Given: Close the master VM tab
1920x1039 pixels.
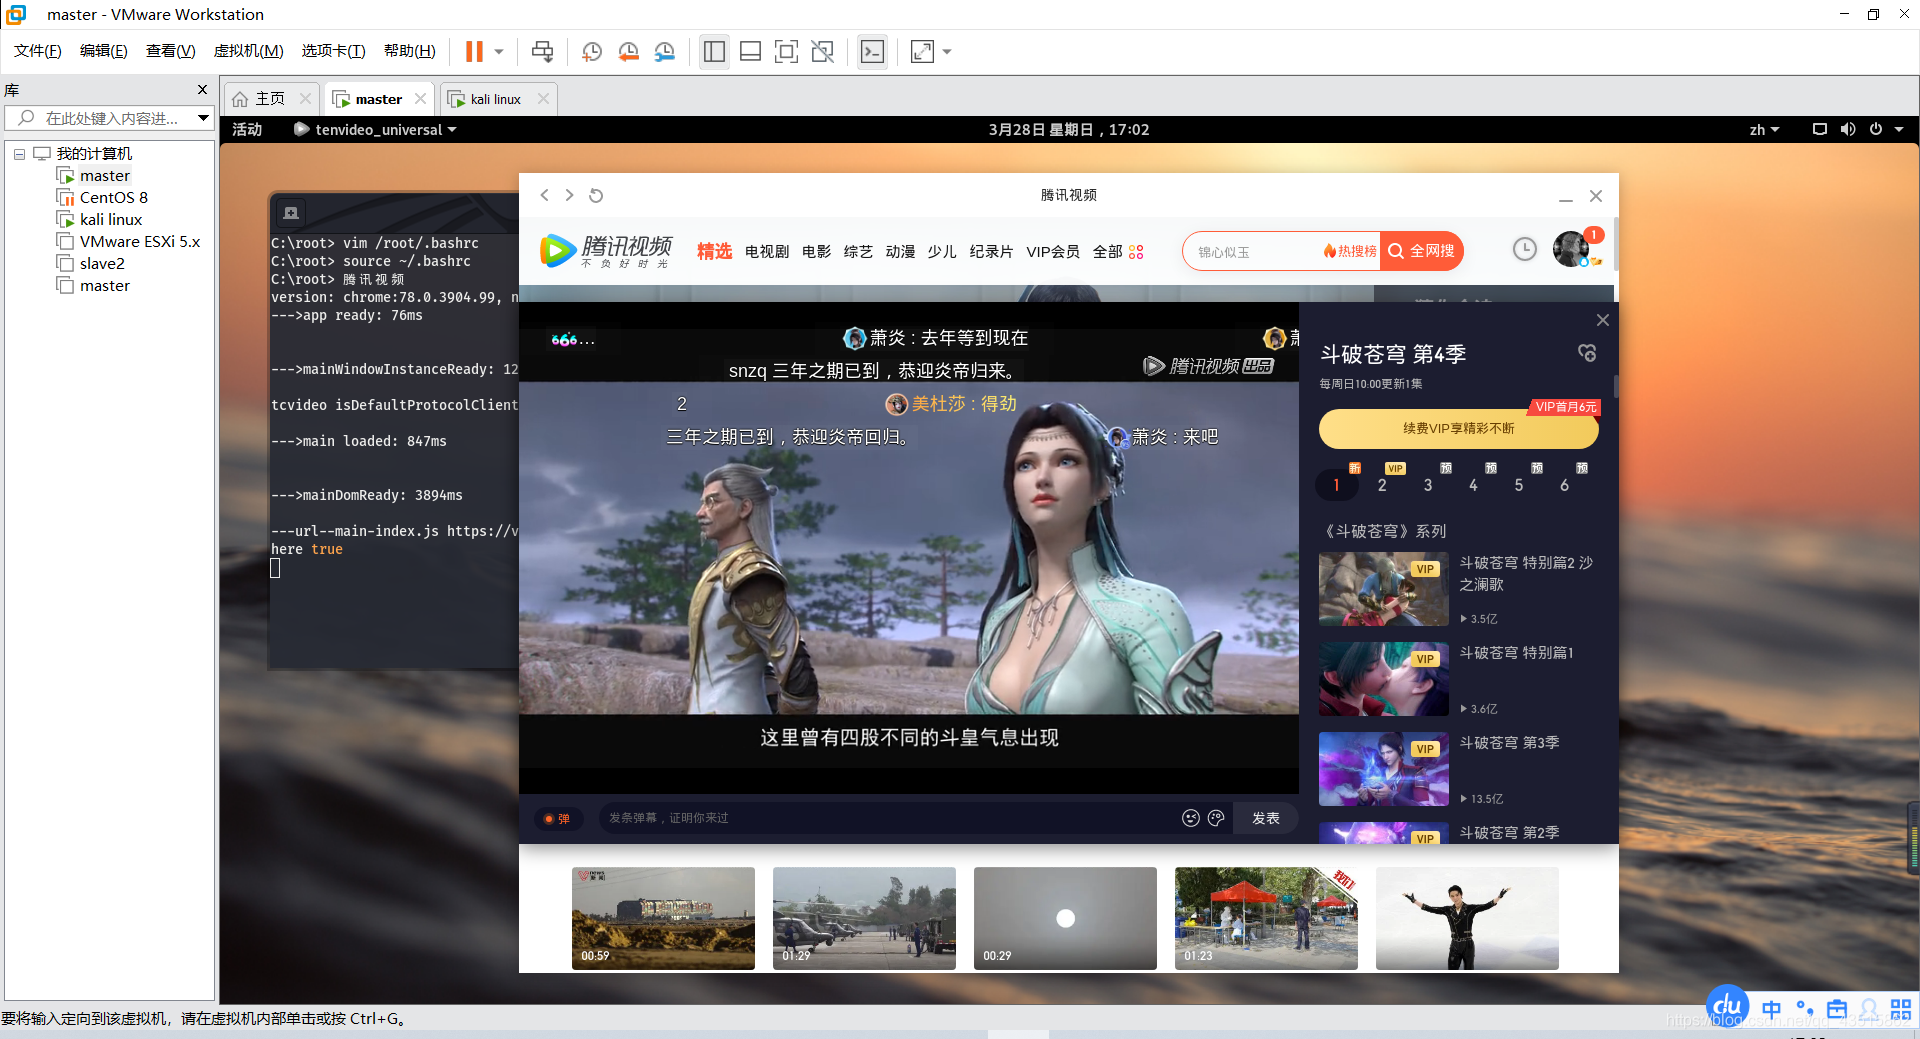Looking at the screenshot, I should (x=420, y=98).
